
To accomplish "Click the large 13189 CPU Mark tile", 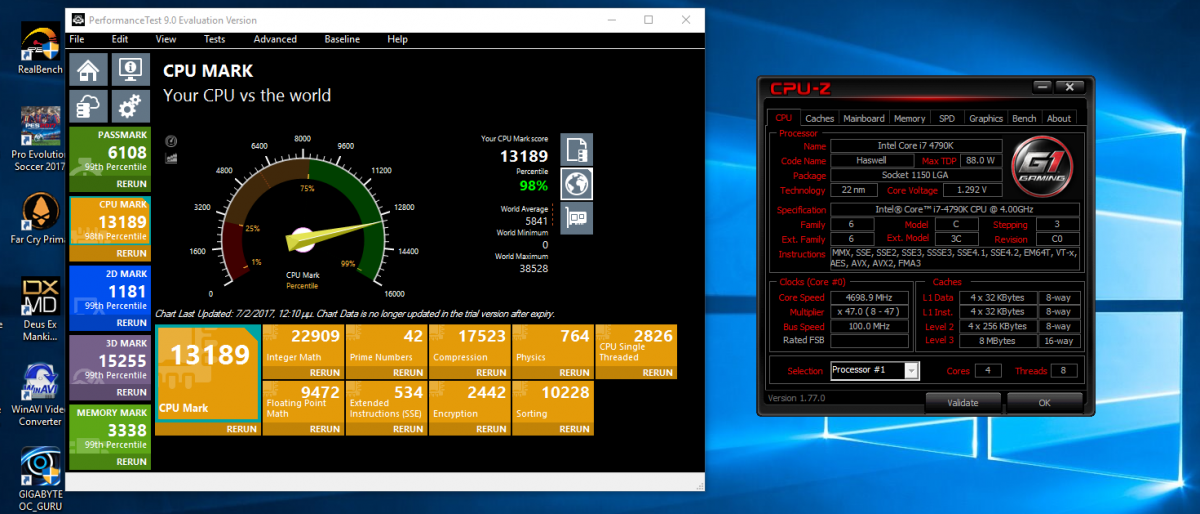I will click(208, 380).
